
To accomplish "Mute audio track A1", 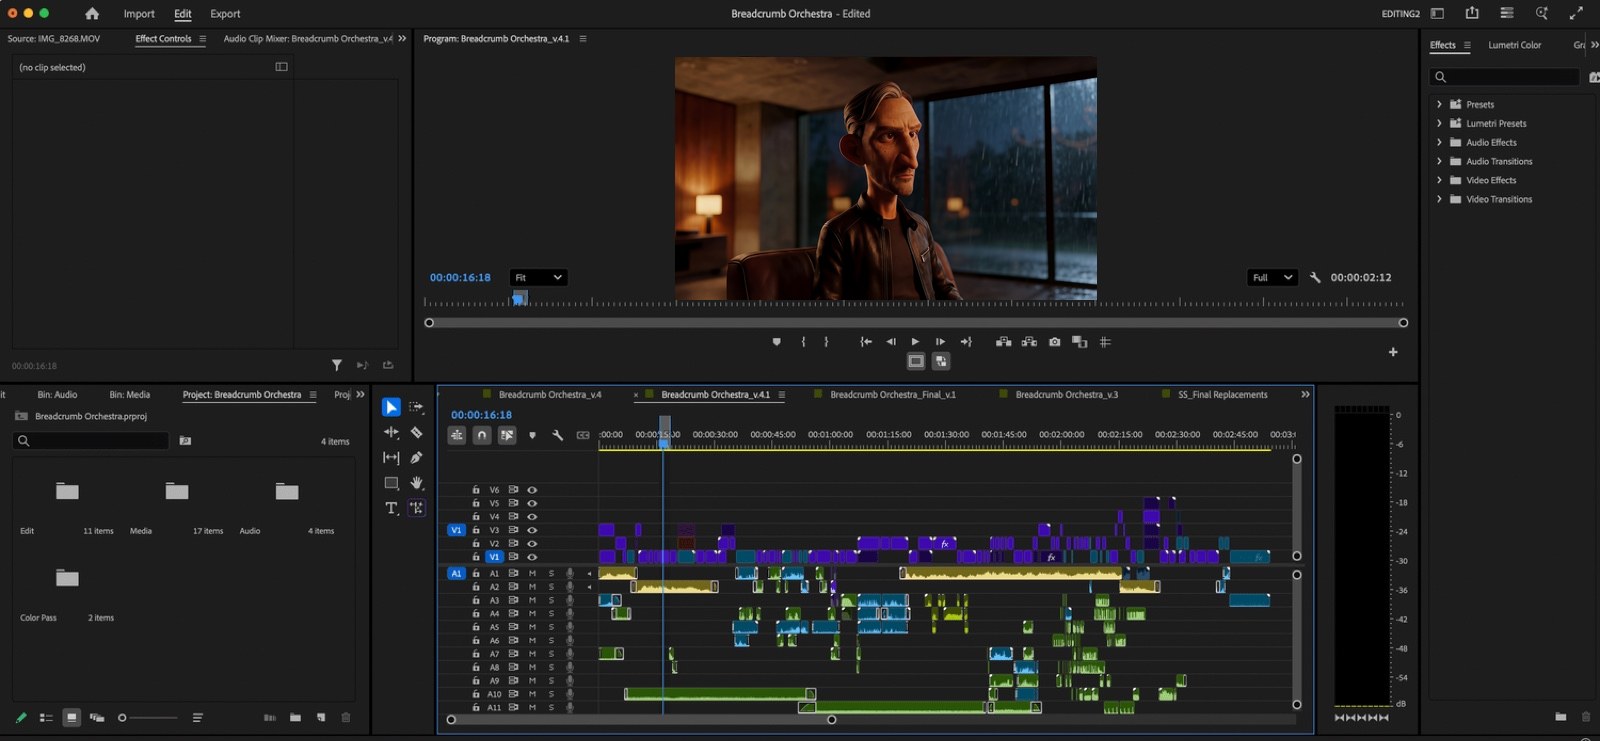I will (532, 573).
